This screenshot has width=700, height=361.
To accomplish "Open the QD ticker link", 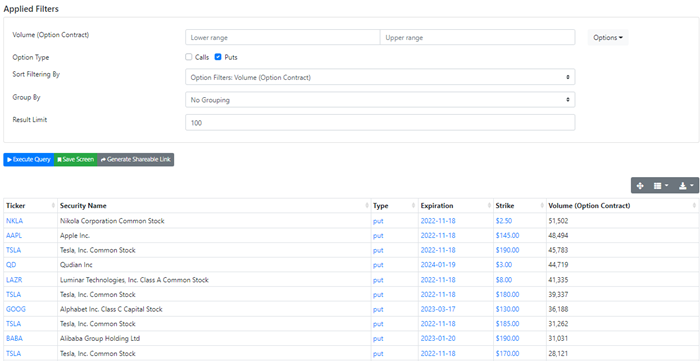I will [x=11, y=265].
